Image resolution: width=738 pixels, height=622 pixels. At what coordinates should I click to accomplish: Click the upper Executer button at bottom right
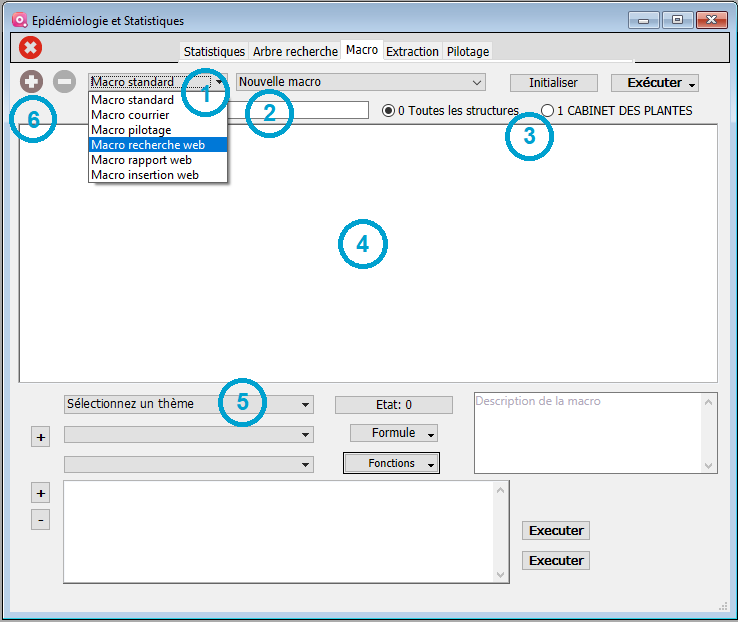coord(555,530)
